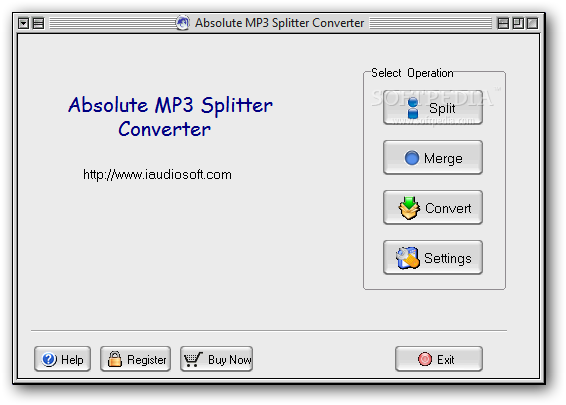The width and height of the screenshot is (566, 405).
Task: Close the window via rightmost title button
Action: point(532,23)
